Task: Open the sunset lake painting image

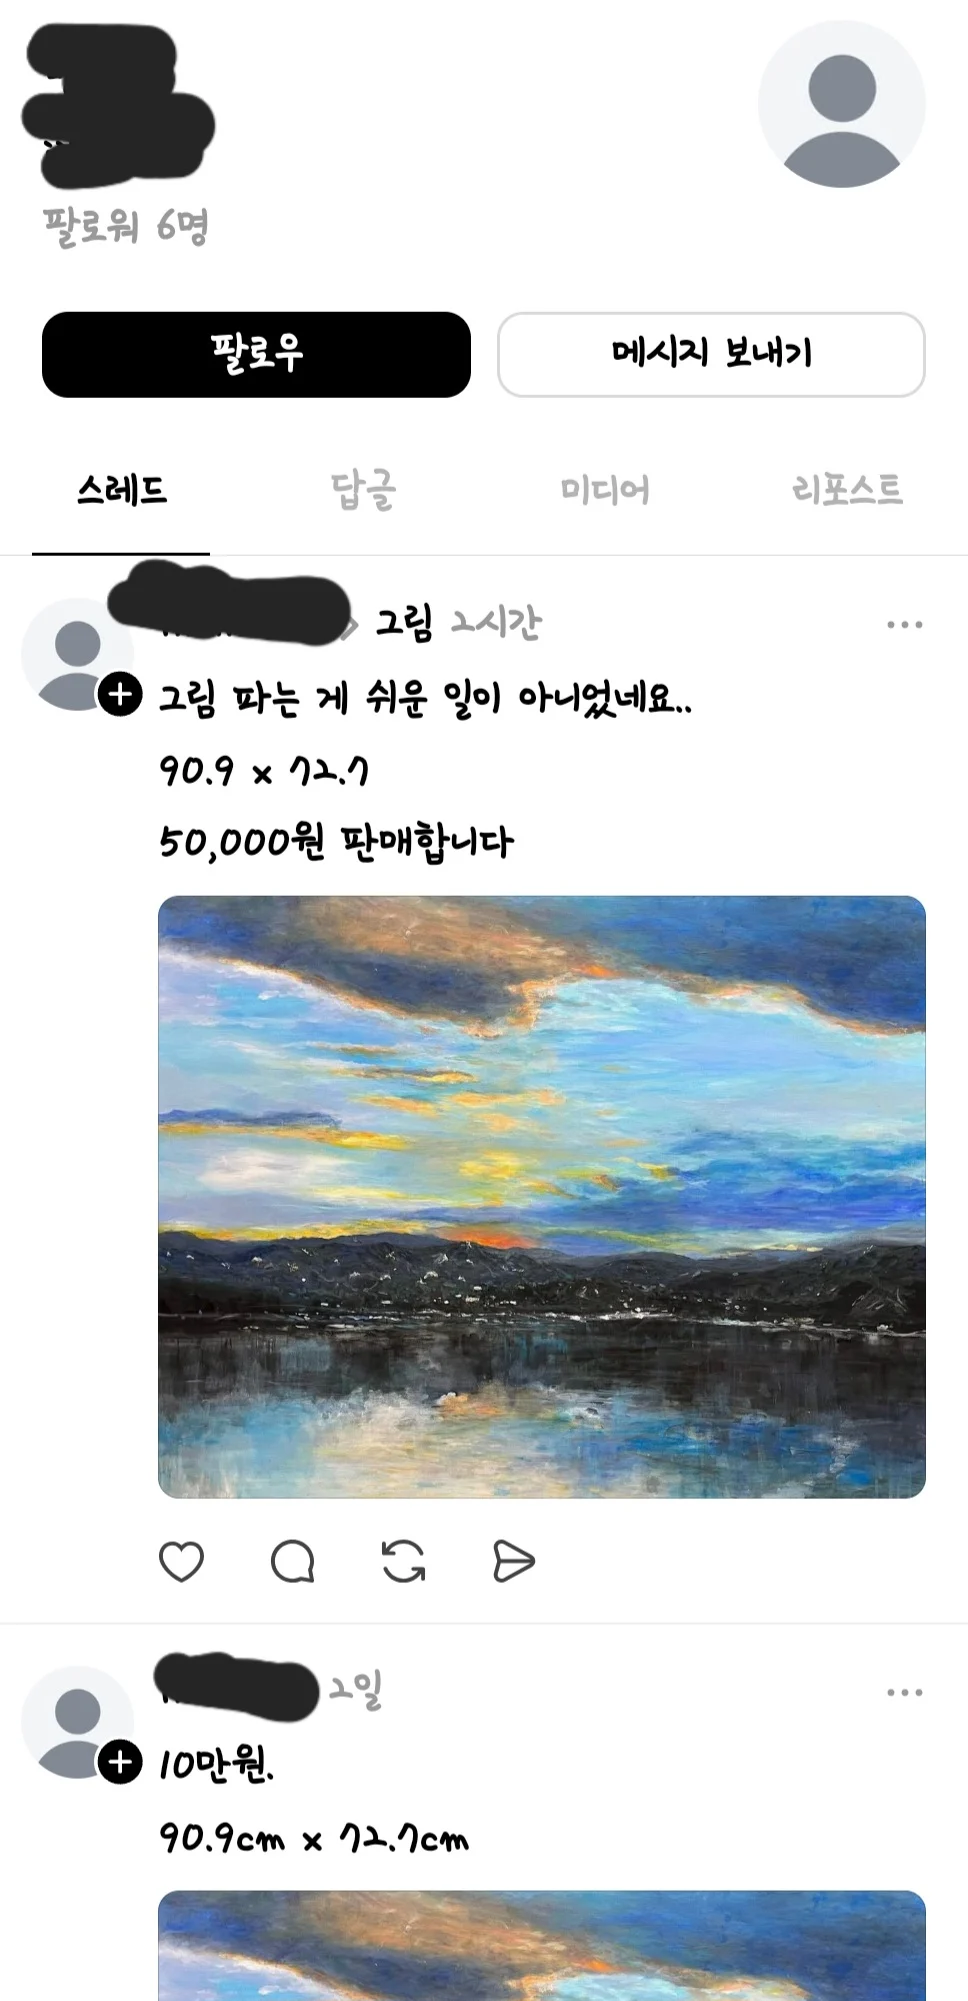Action: point(542,1197)
